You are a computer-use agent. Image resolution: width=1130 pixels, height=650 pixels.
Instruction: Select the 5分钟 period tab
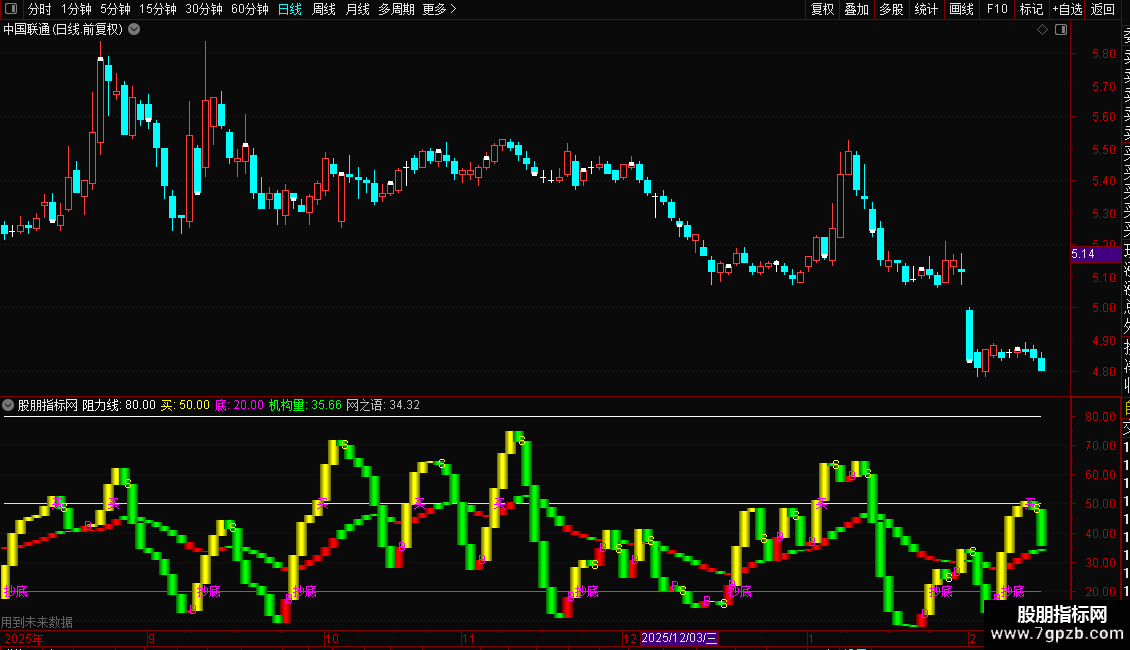[115, 9]
